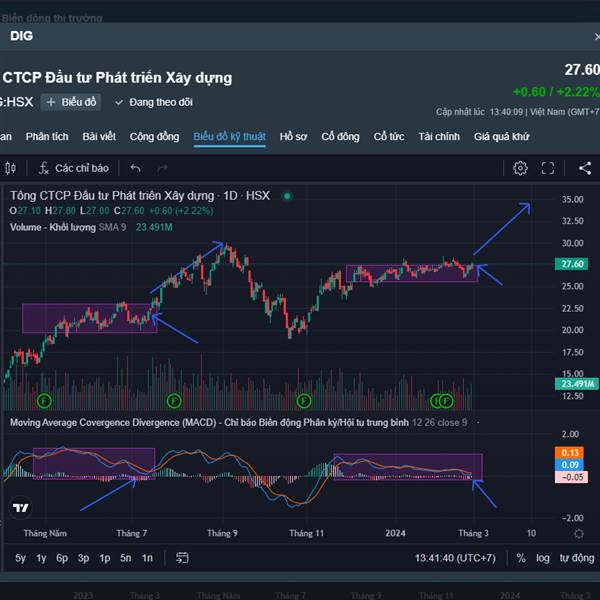
Task: Click the 27.60 current price label on axis
Action: click(571, 264)
